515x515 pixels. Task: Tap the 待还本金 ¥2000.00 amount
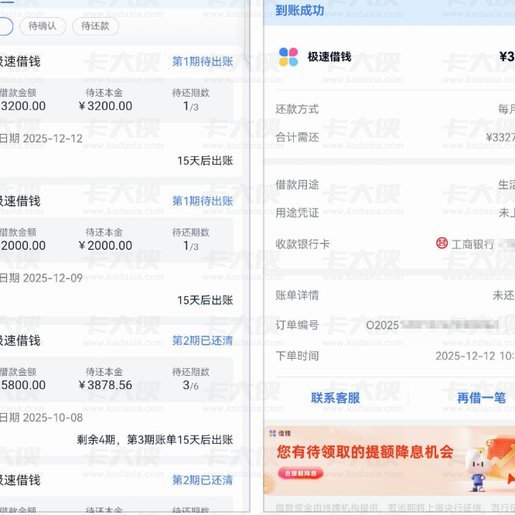pos(105,246)
